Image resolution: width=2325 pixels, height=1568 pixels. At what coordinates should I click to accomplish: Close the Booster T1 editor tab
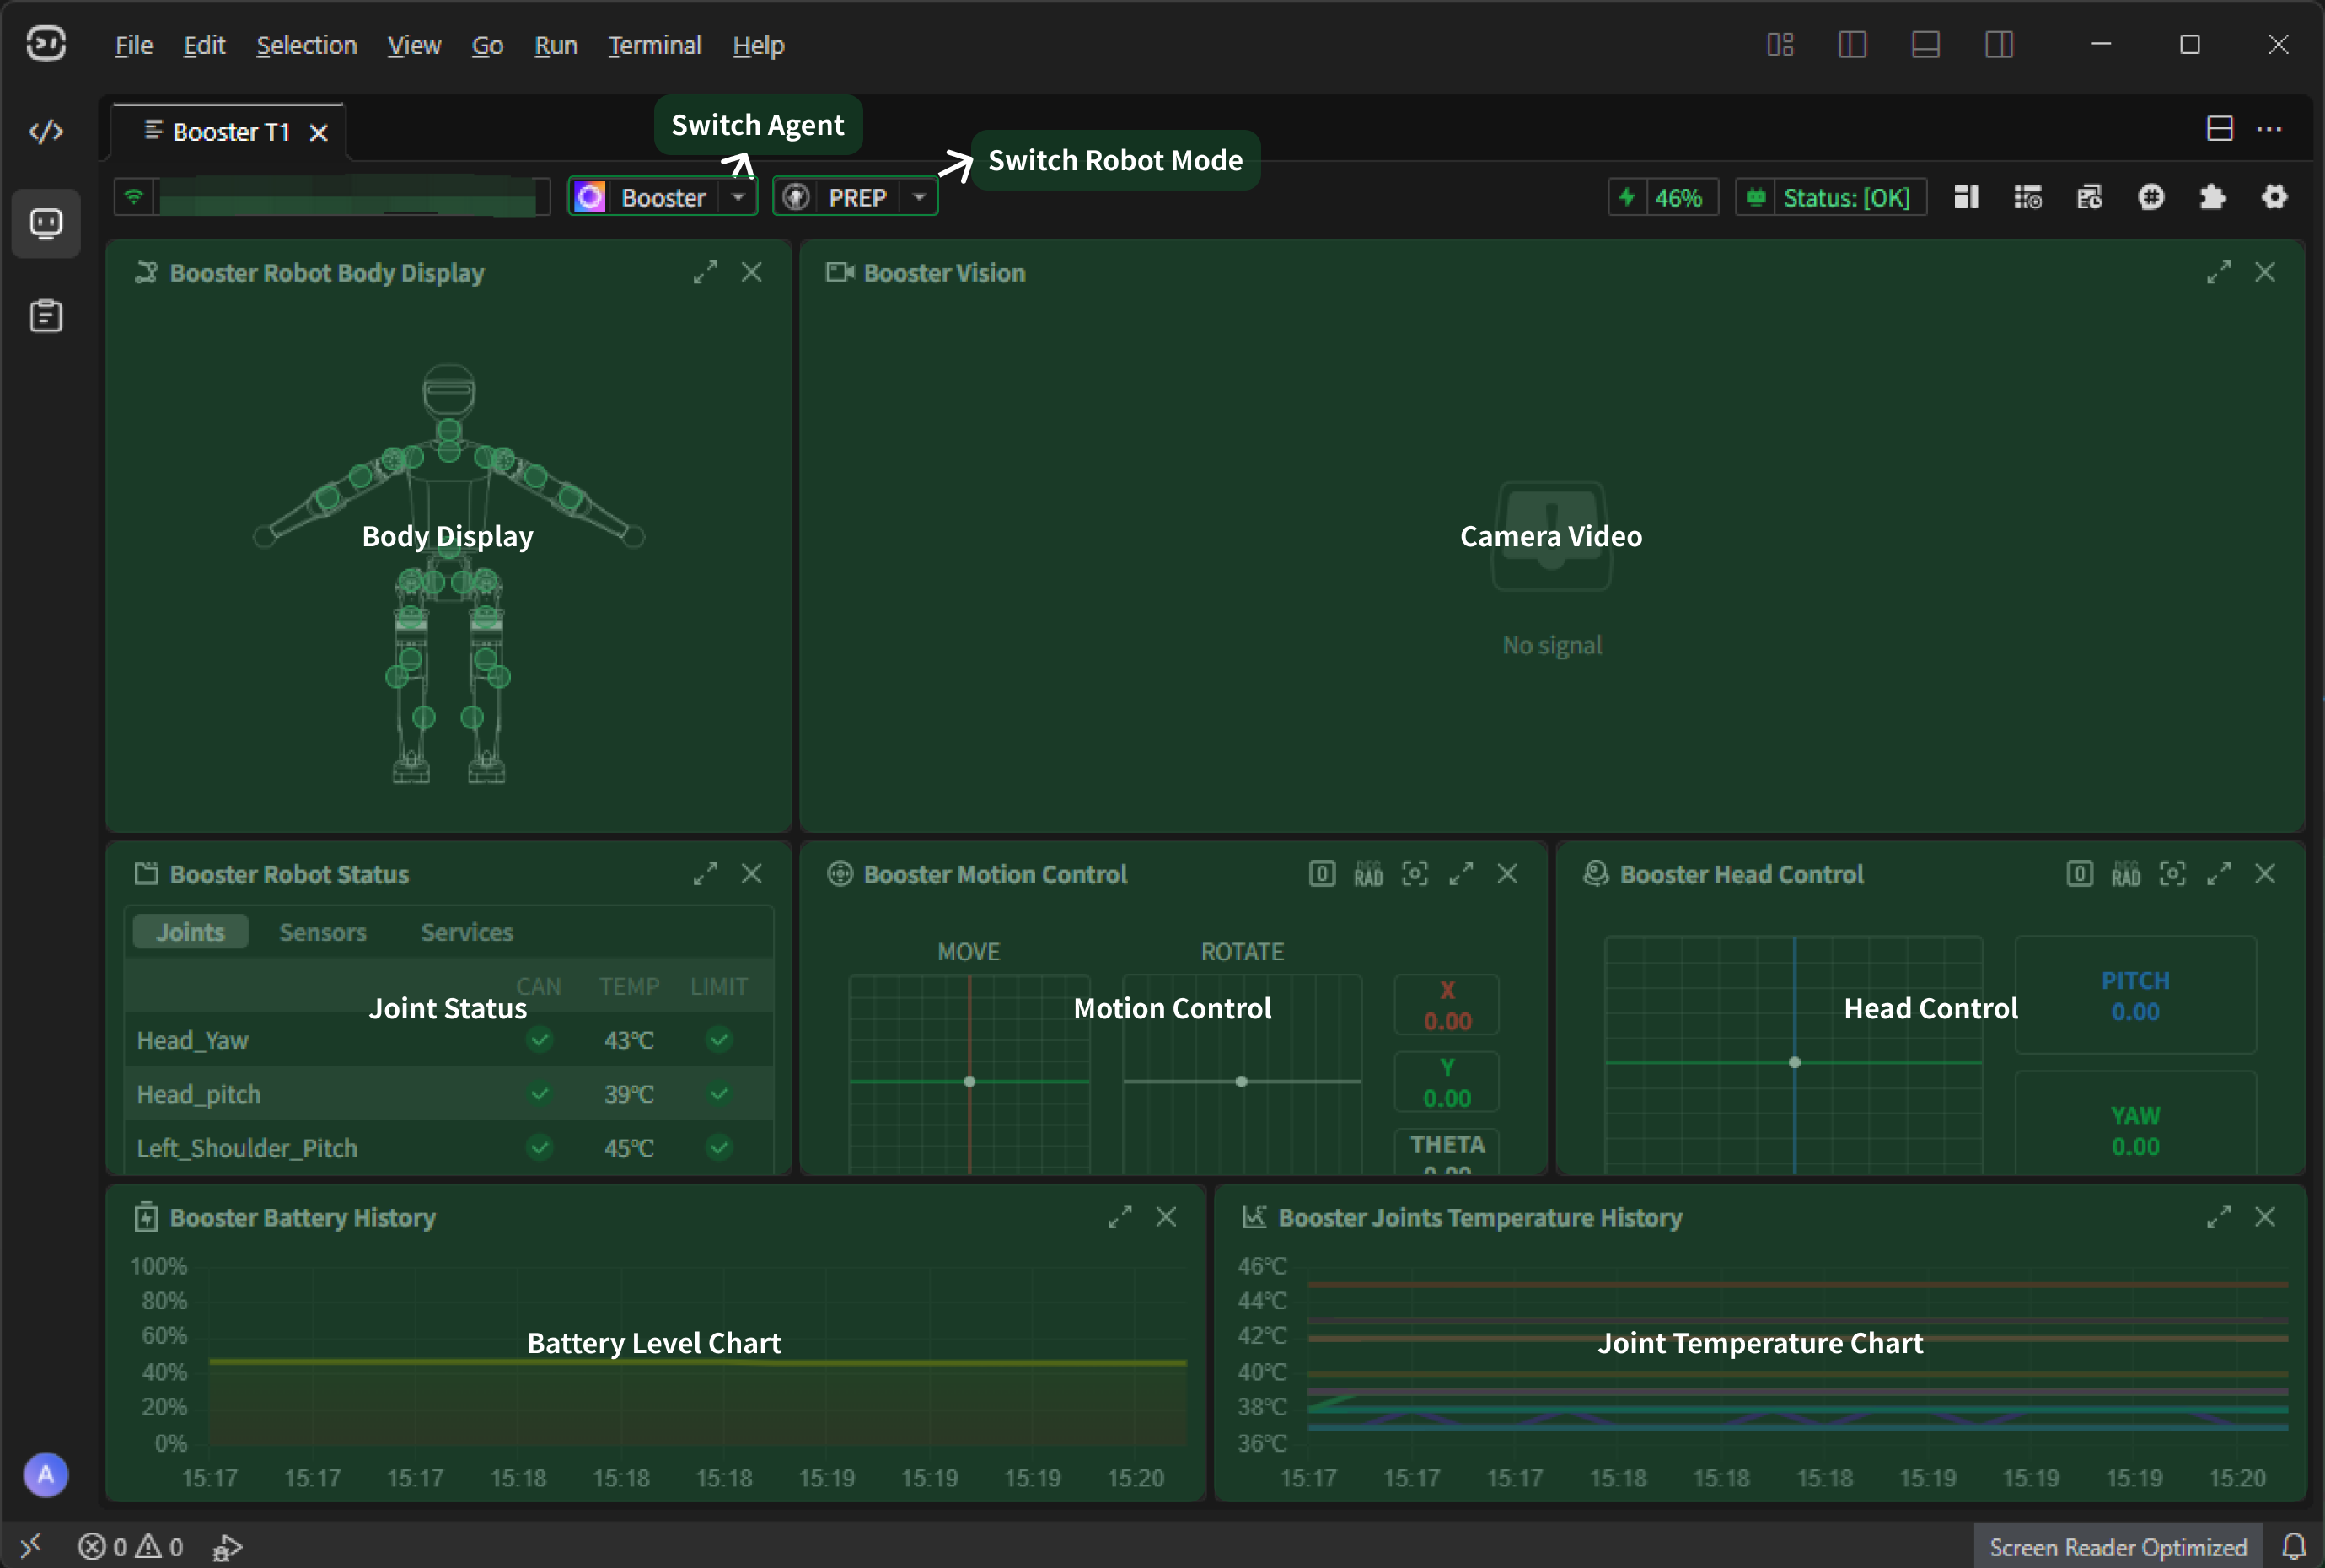(x=319, y=133)
